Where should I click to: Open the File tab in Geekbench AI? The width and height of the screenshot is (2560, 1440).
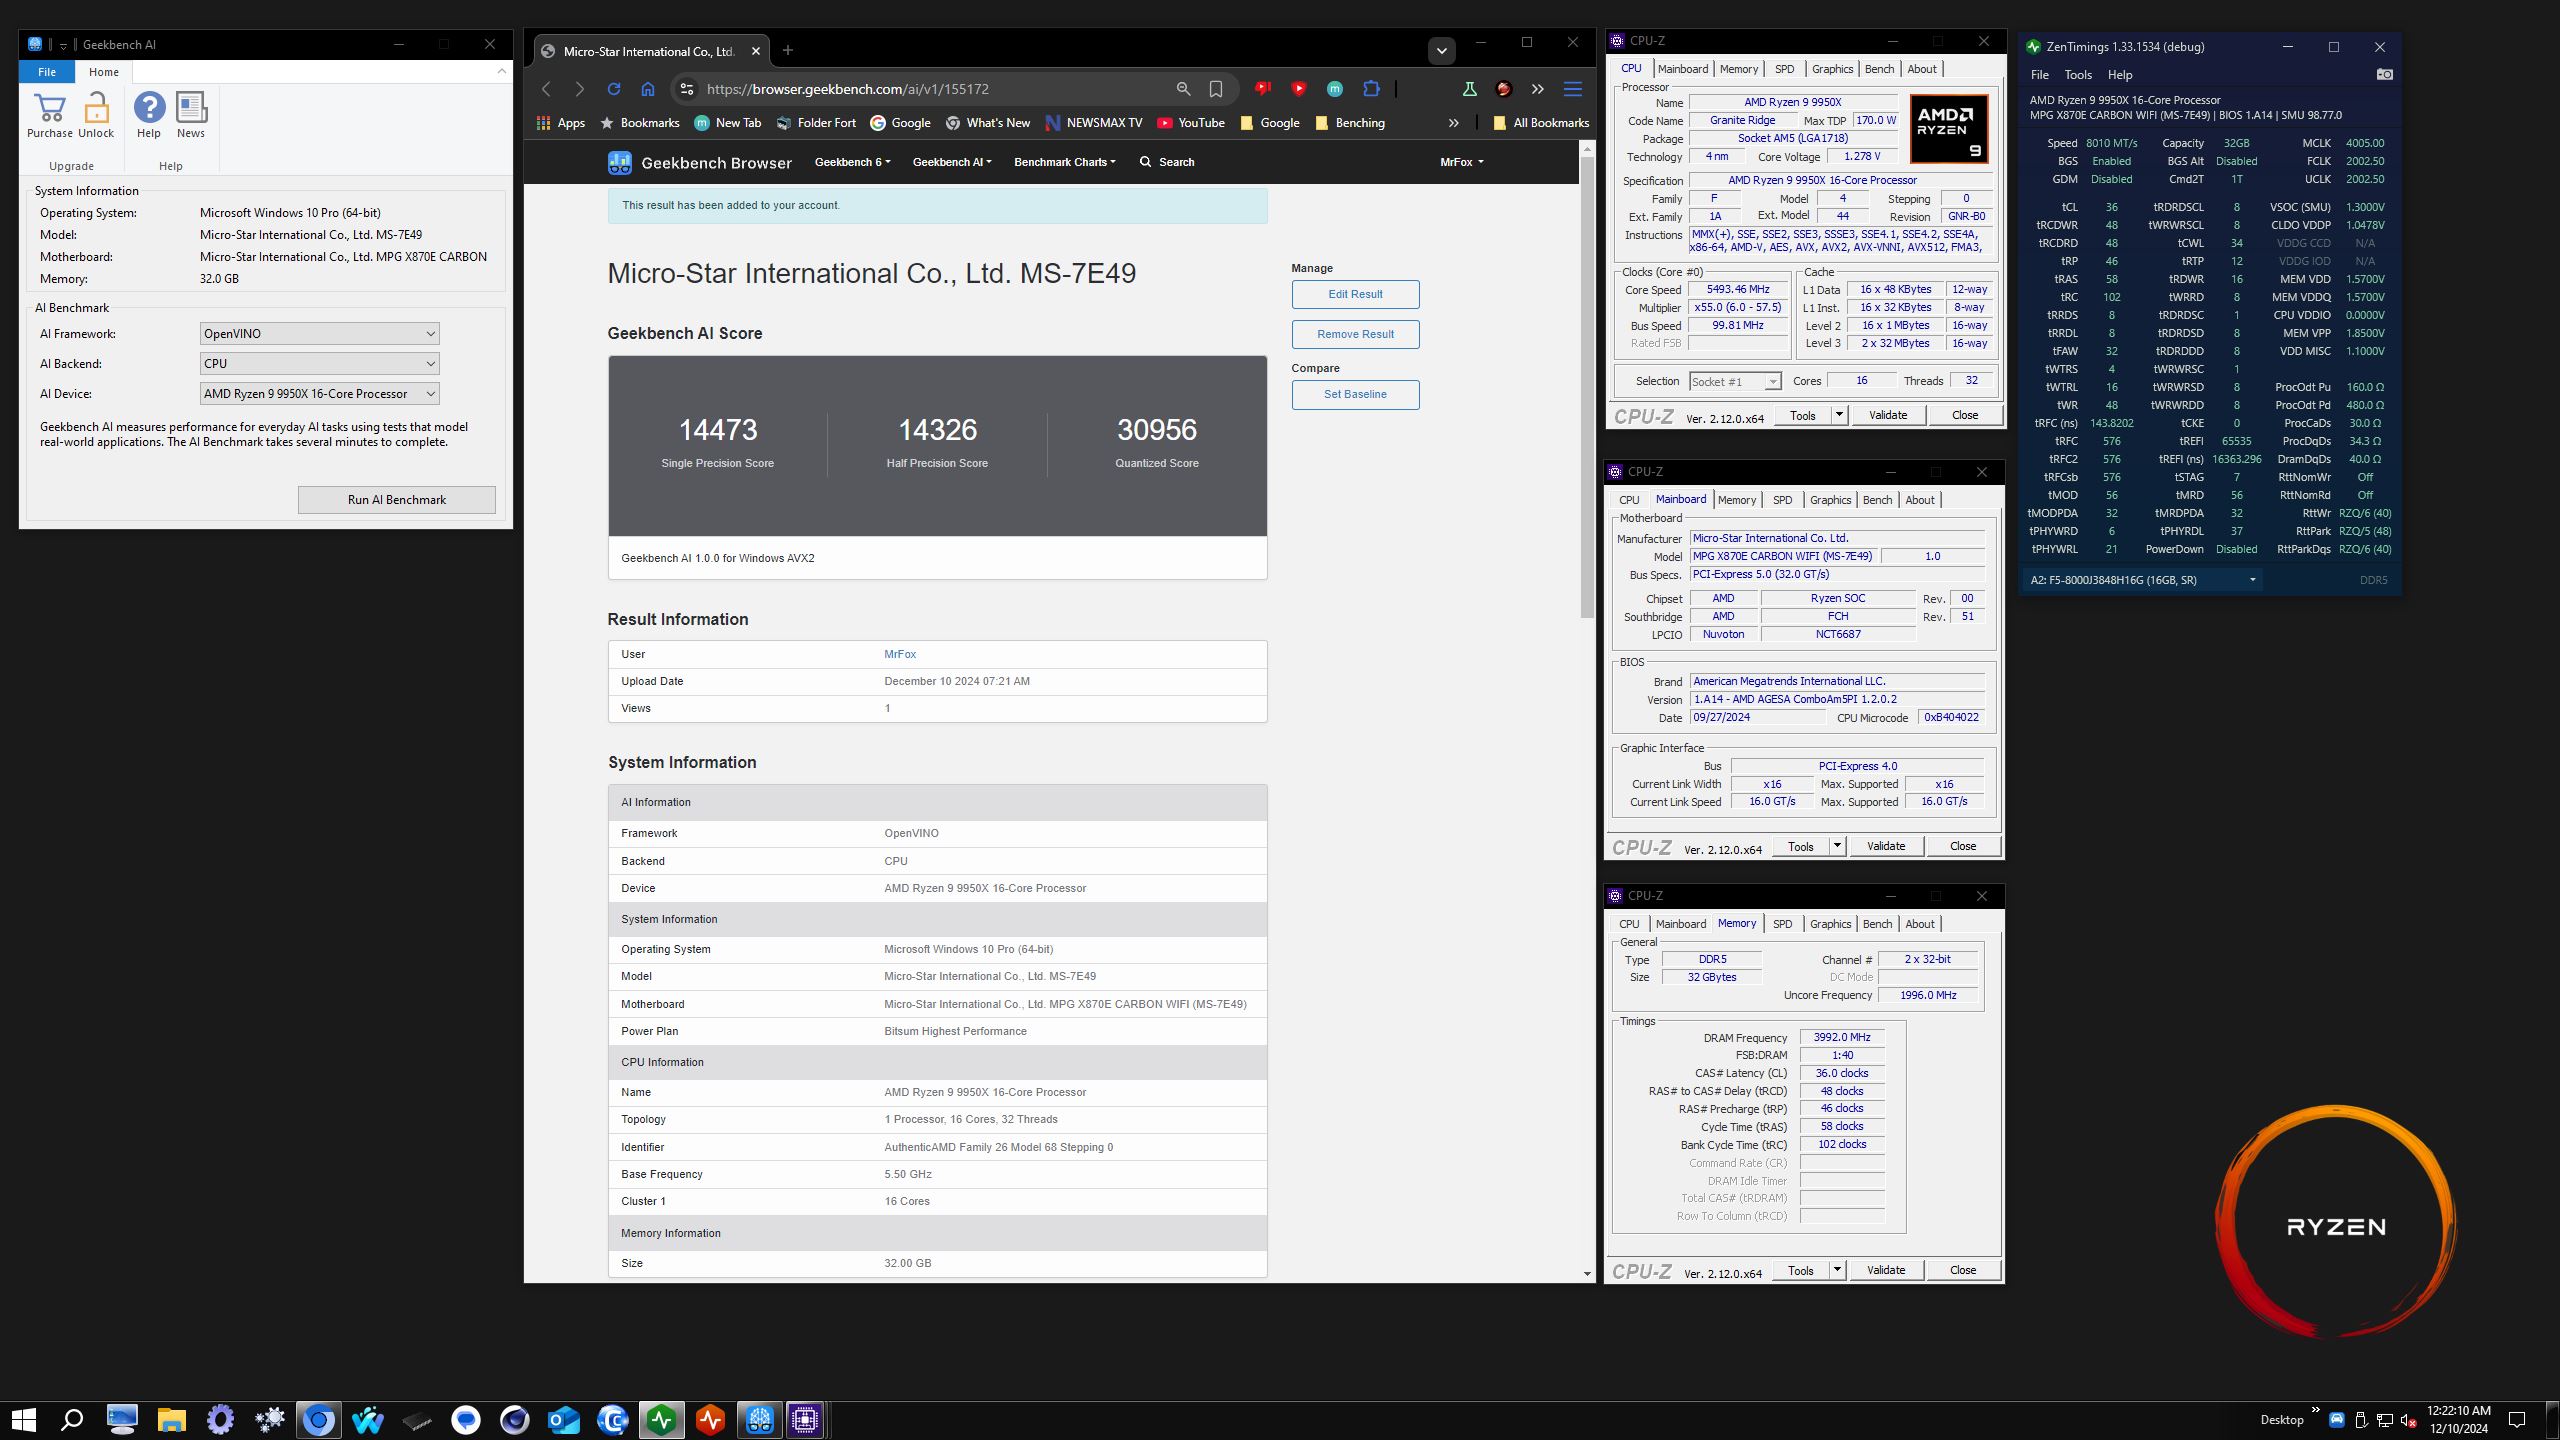coord(47,72)
